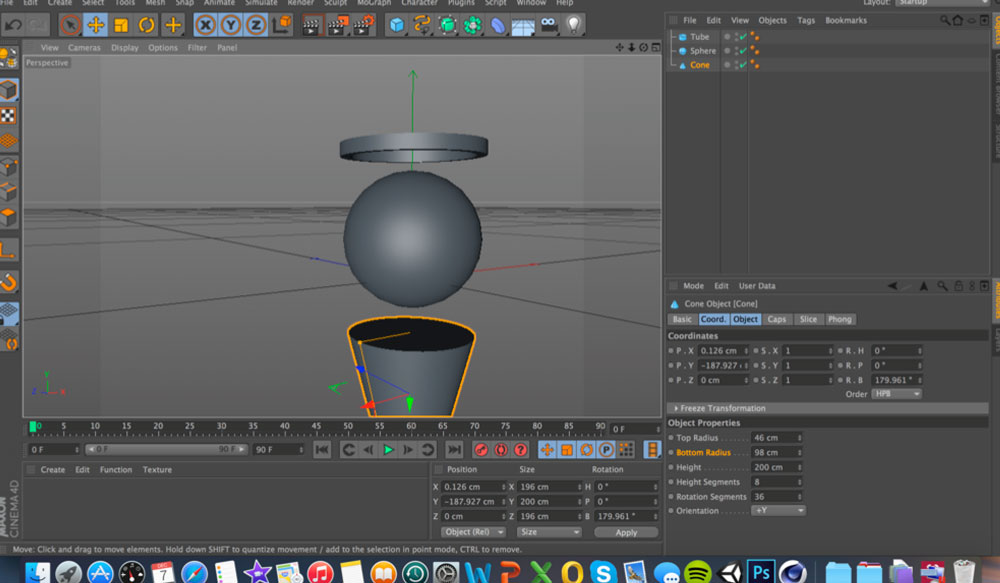
Task: Expand the Freeze Transformation section
Action: 722,408
